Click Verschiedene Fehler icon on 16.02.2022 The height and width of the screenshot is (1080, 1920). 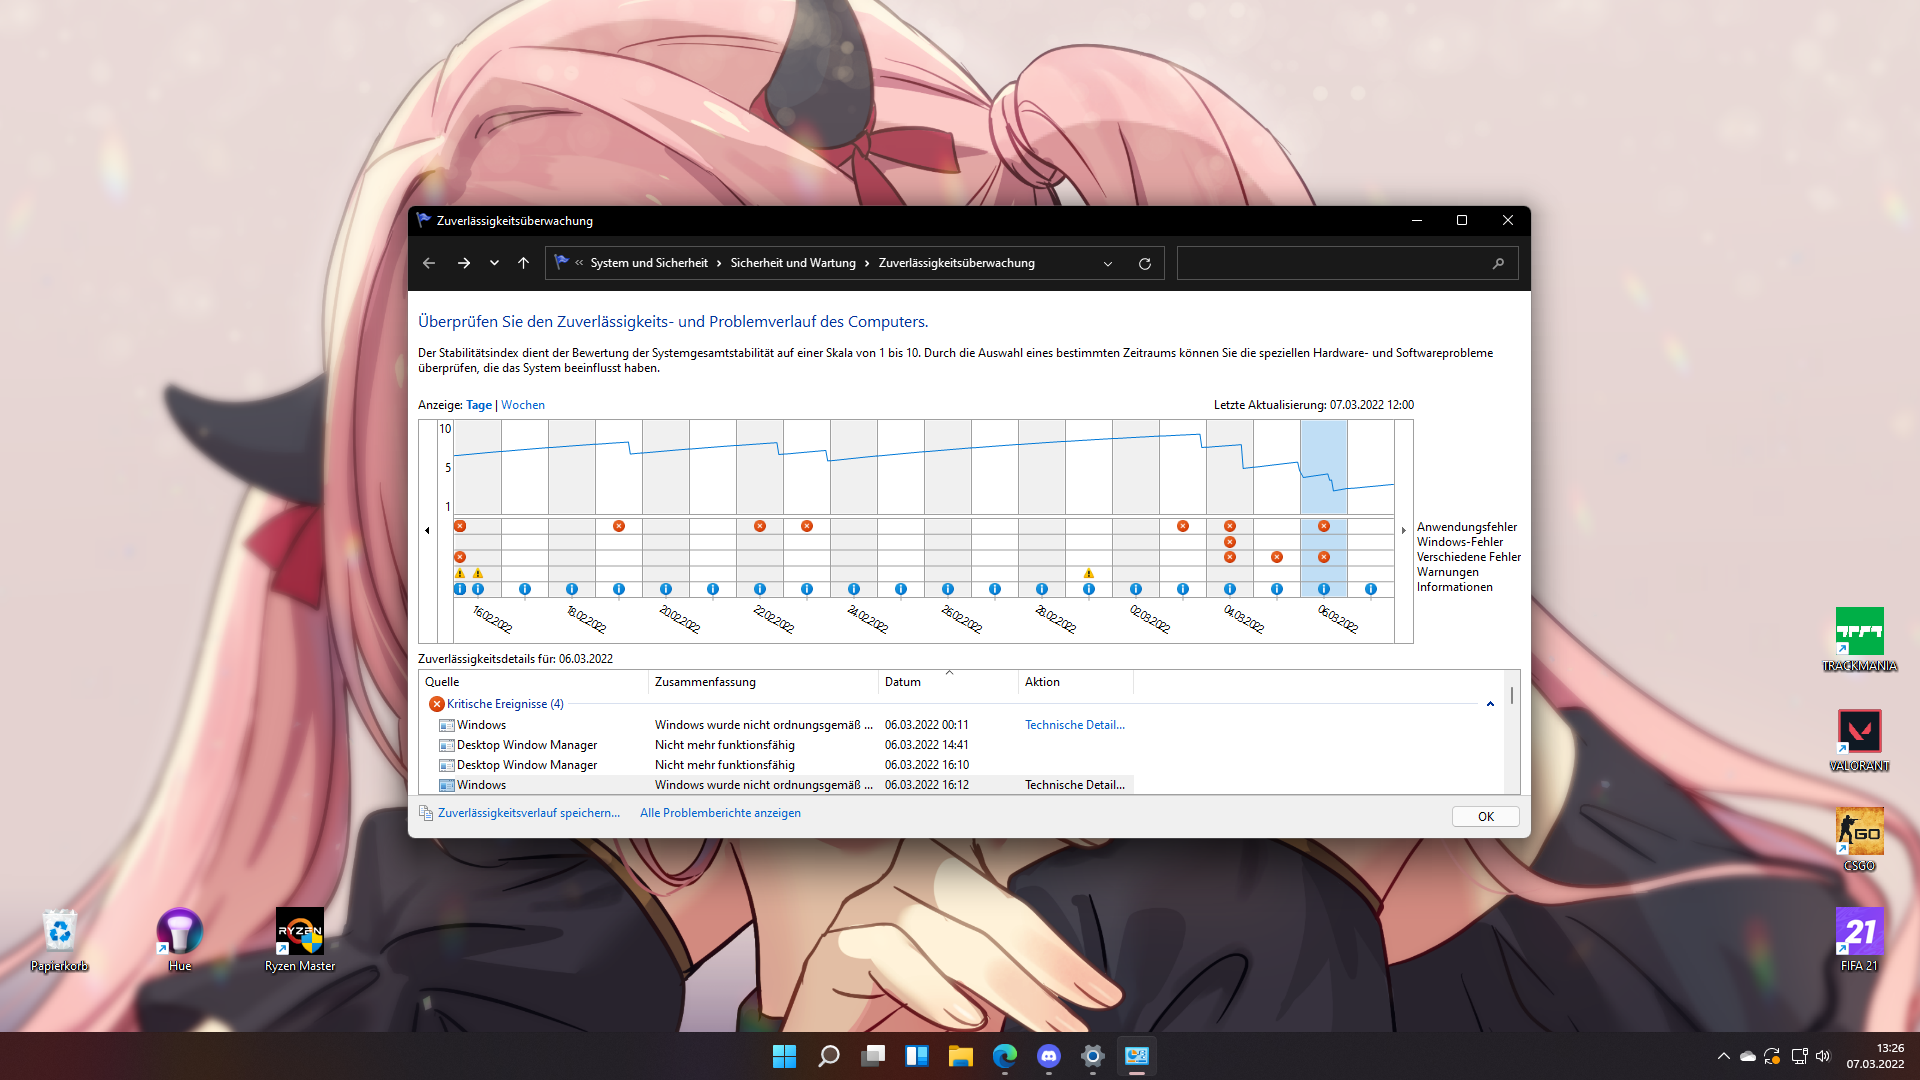[460, 557]
